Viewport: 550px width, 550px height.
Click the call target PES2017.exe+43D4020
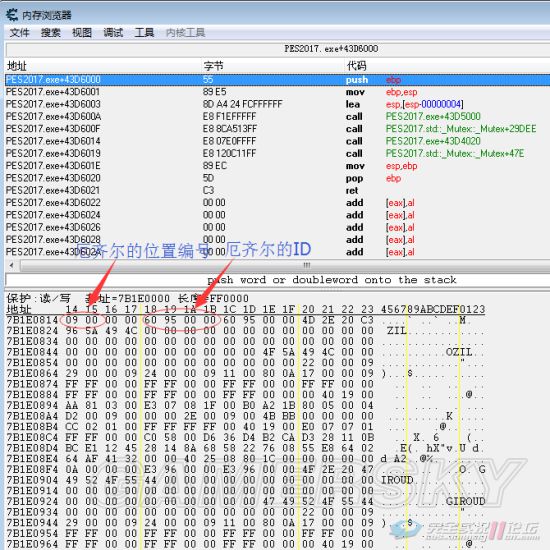point(433,141)
